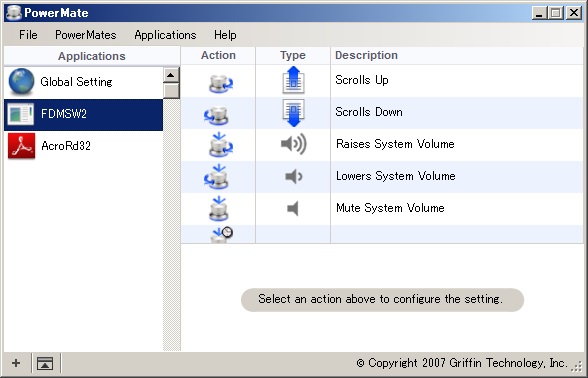Open the Help menu
Image resolution: width=588 pixels, height=378 pixels.
[225, 35]
